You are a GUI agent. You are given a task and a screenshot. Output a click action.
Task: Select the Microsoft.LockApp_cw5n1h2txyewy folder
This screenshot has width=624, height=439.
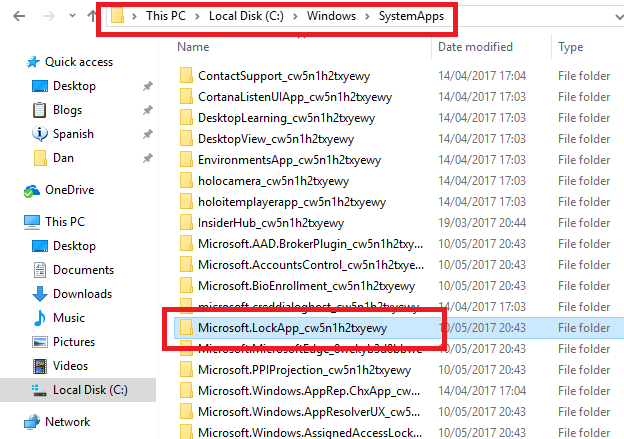[x=292, y=328]
